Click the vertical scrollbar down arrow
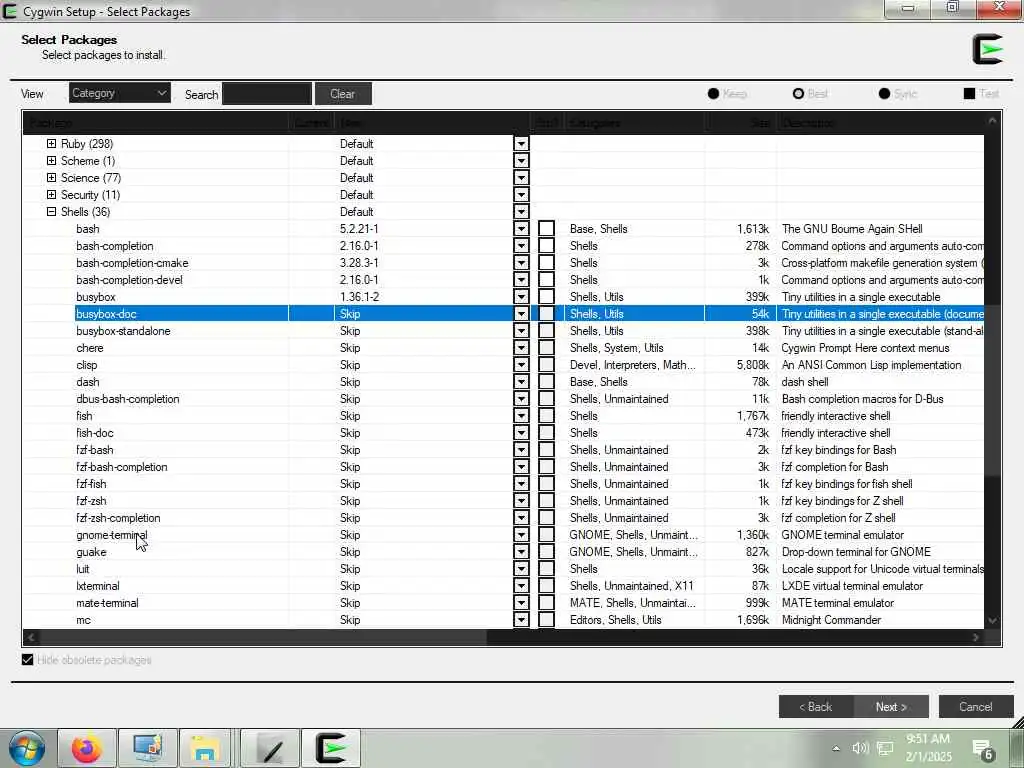Image resolution: width=1024 pixels, height=768 pixels. [993, 620]
